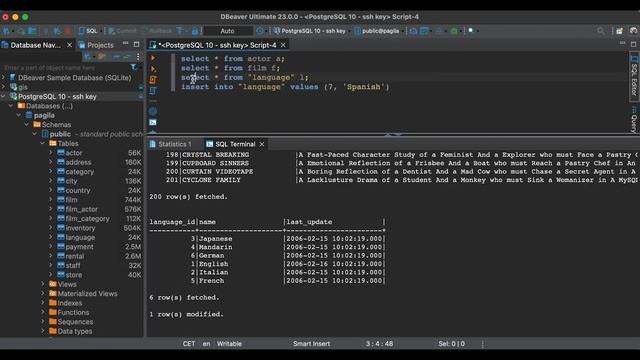
Task: Click the transaction log icon next to Auto
Action: click(260, 31)
